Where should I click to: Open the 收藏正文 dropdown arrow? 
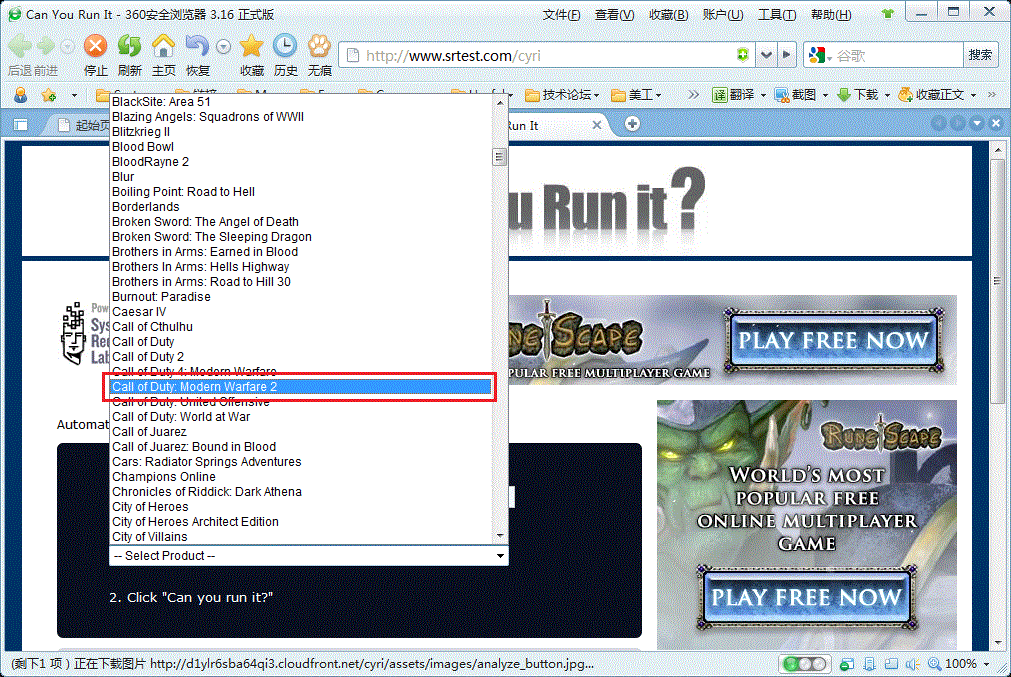pos(974,95)
